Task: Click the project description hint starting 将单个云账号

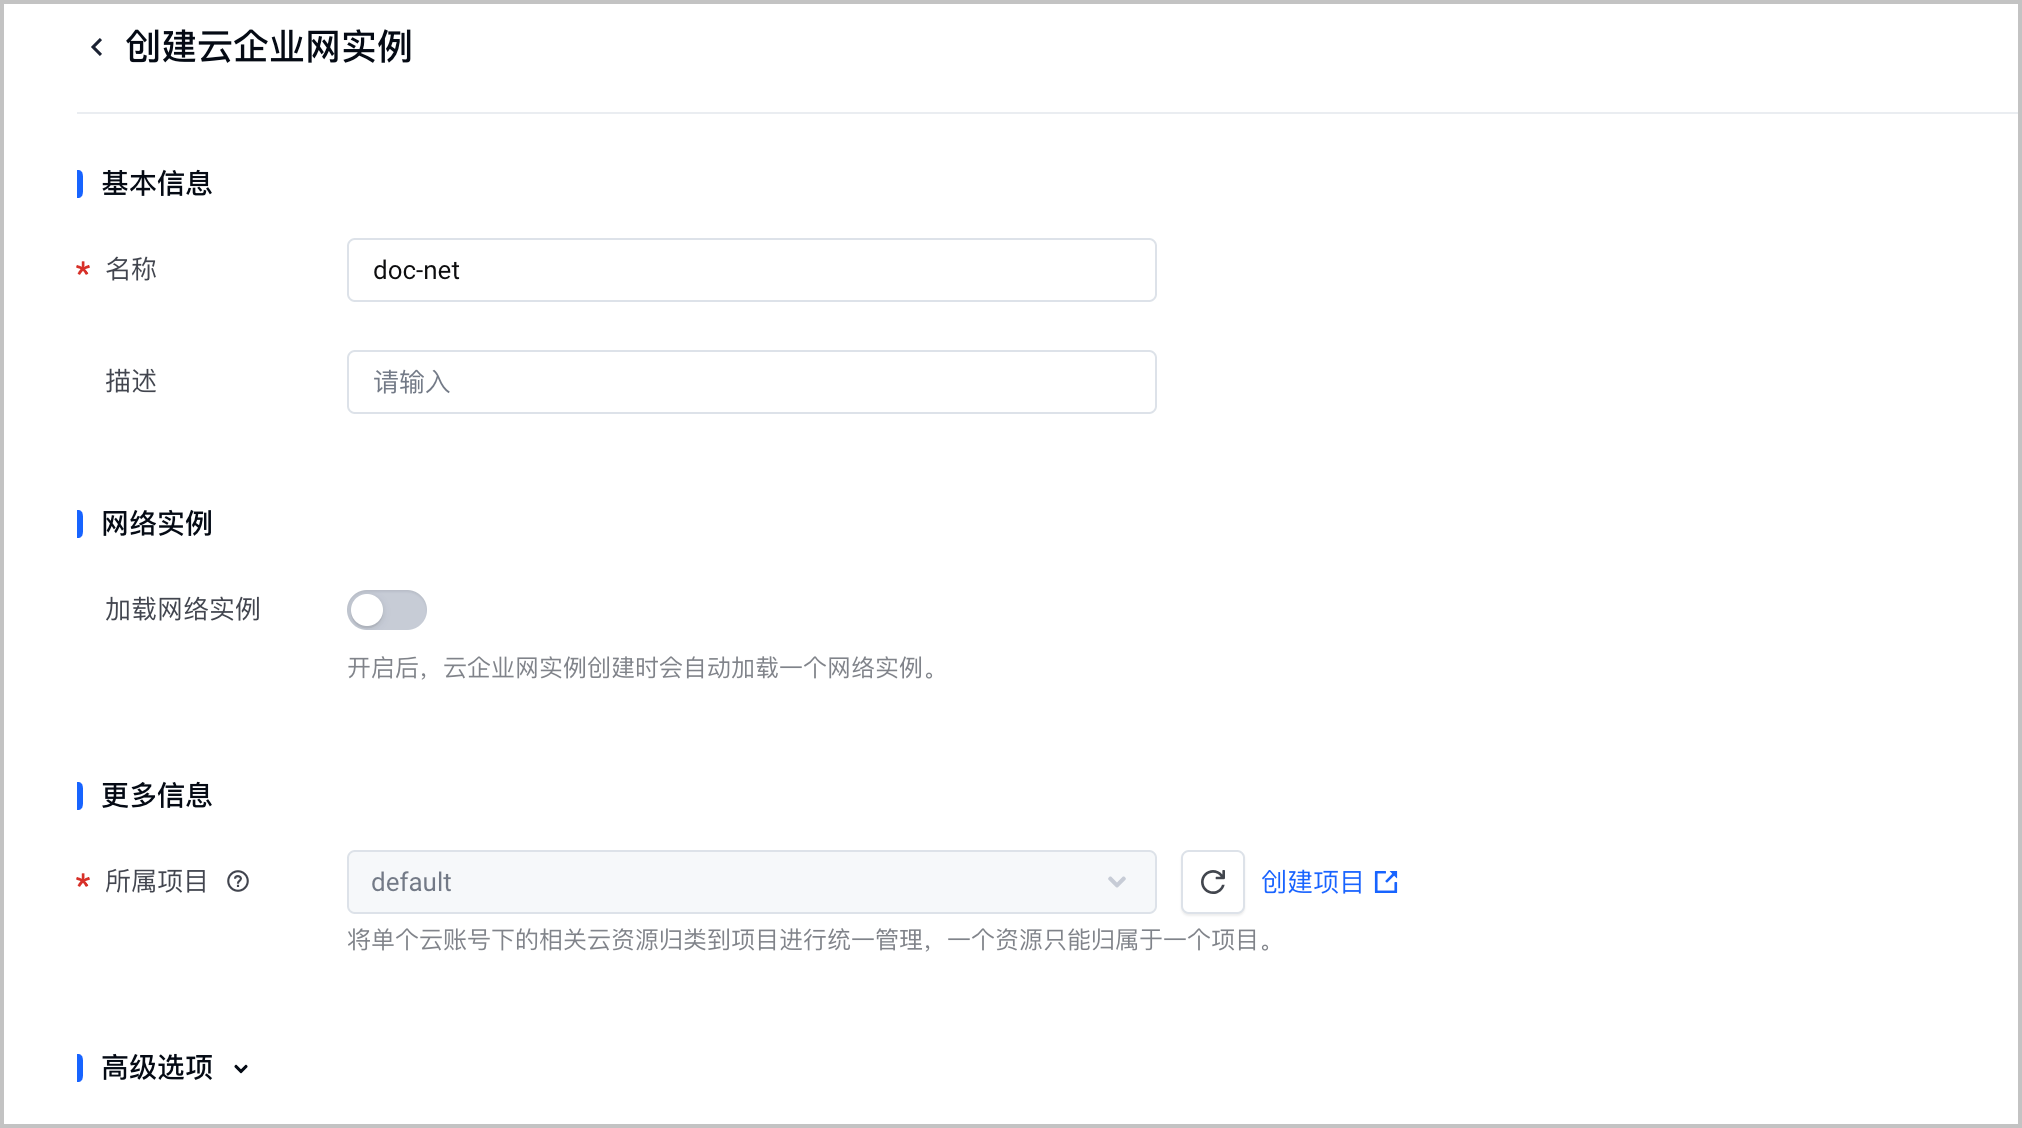Action: (813, 940)
